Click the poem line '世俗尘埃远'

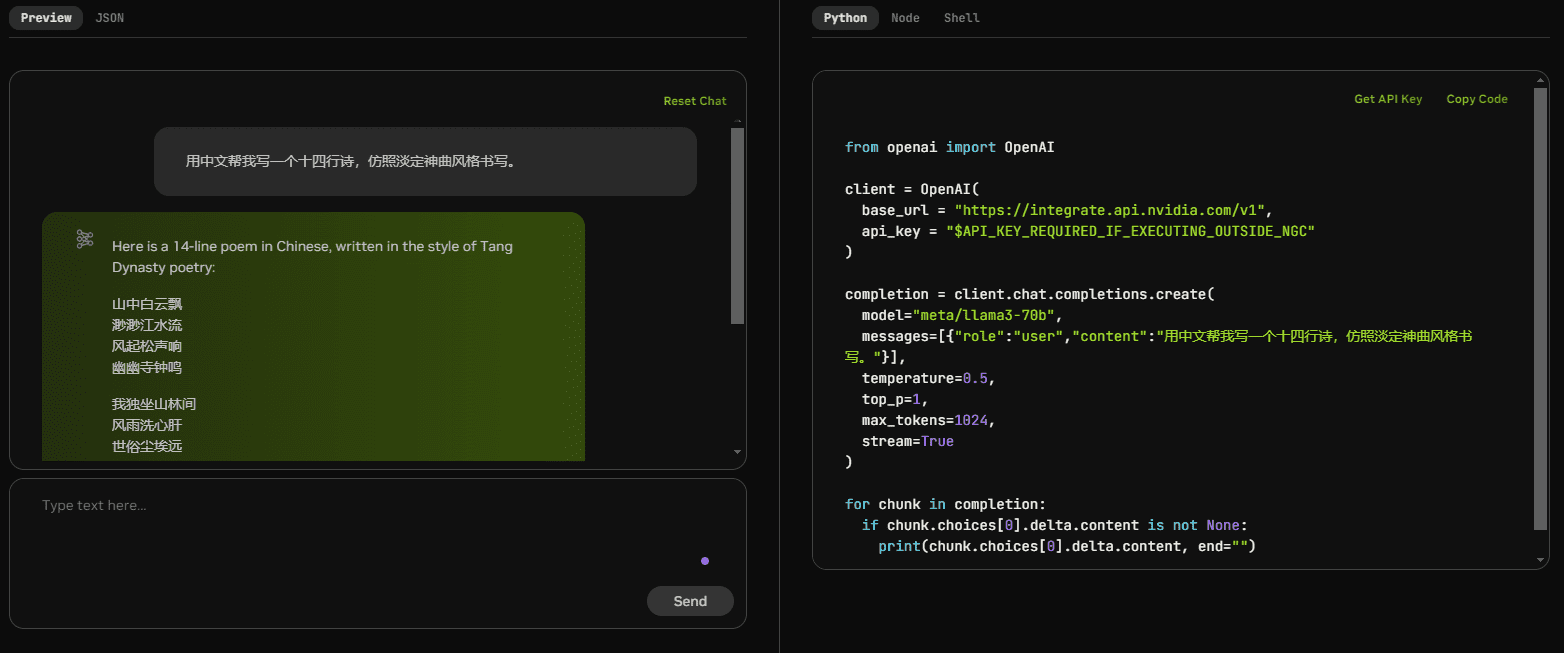tap(147, 446)
